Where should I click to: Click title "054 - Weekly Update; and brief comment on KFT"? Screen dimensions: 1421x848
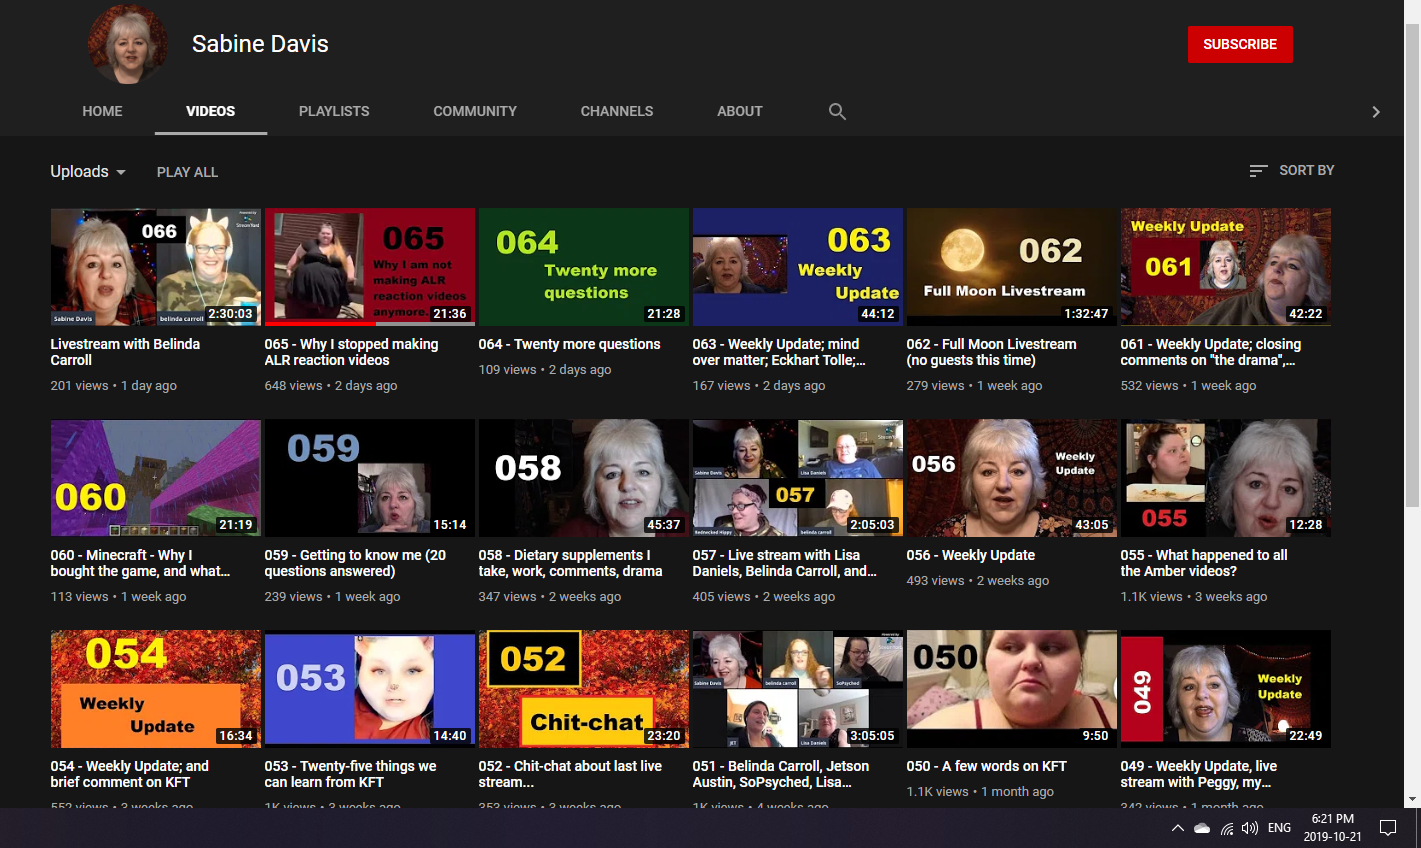point(130,774)
